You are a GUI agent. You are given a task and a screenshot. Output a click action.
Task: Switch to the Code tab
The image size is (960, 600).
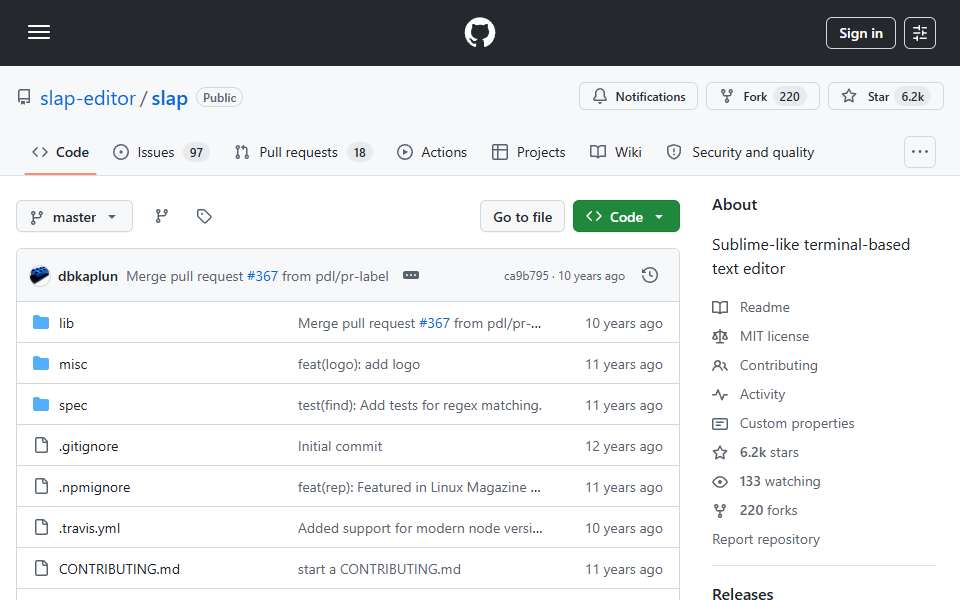60,152
